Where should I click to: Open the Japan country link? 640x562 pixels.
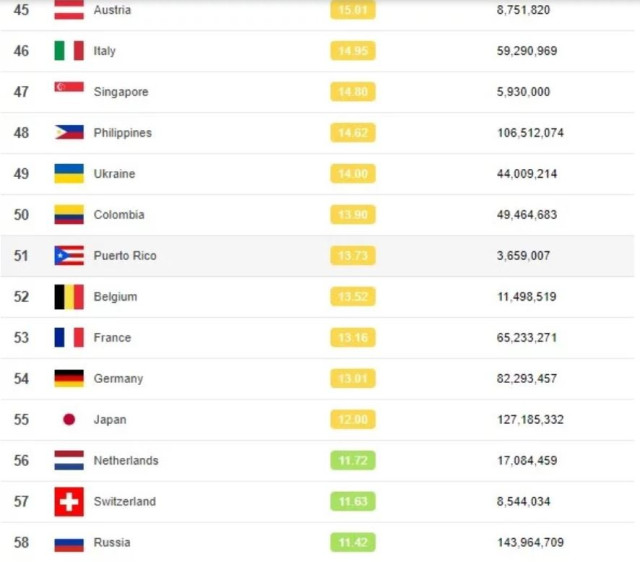(x=110, y=420)
